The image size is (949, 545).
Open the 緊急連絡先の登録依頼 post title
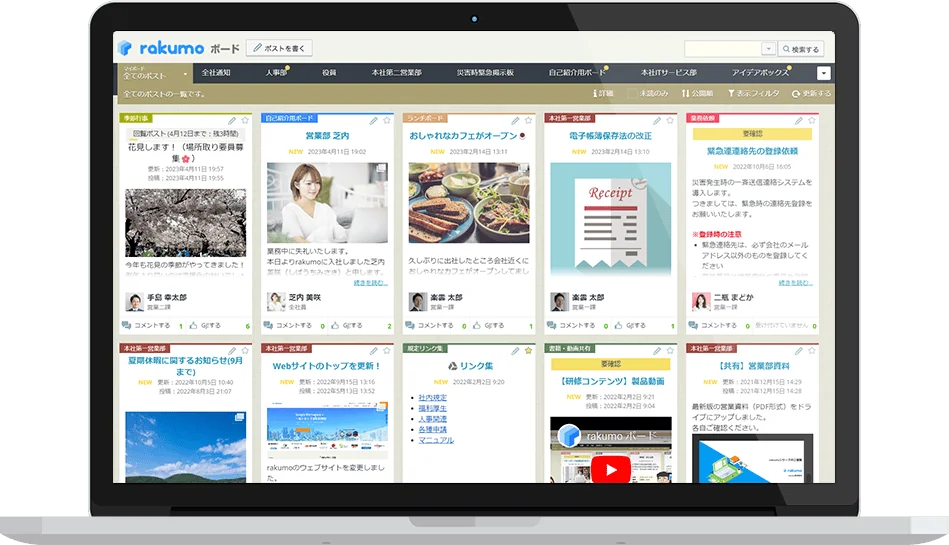752,151
